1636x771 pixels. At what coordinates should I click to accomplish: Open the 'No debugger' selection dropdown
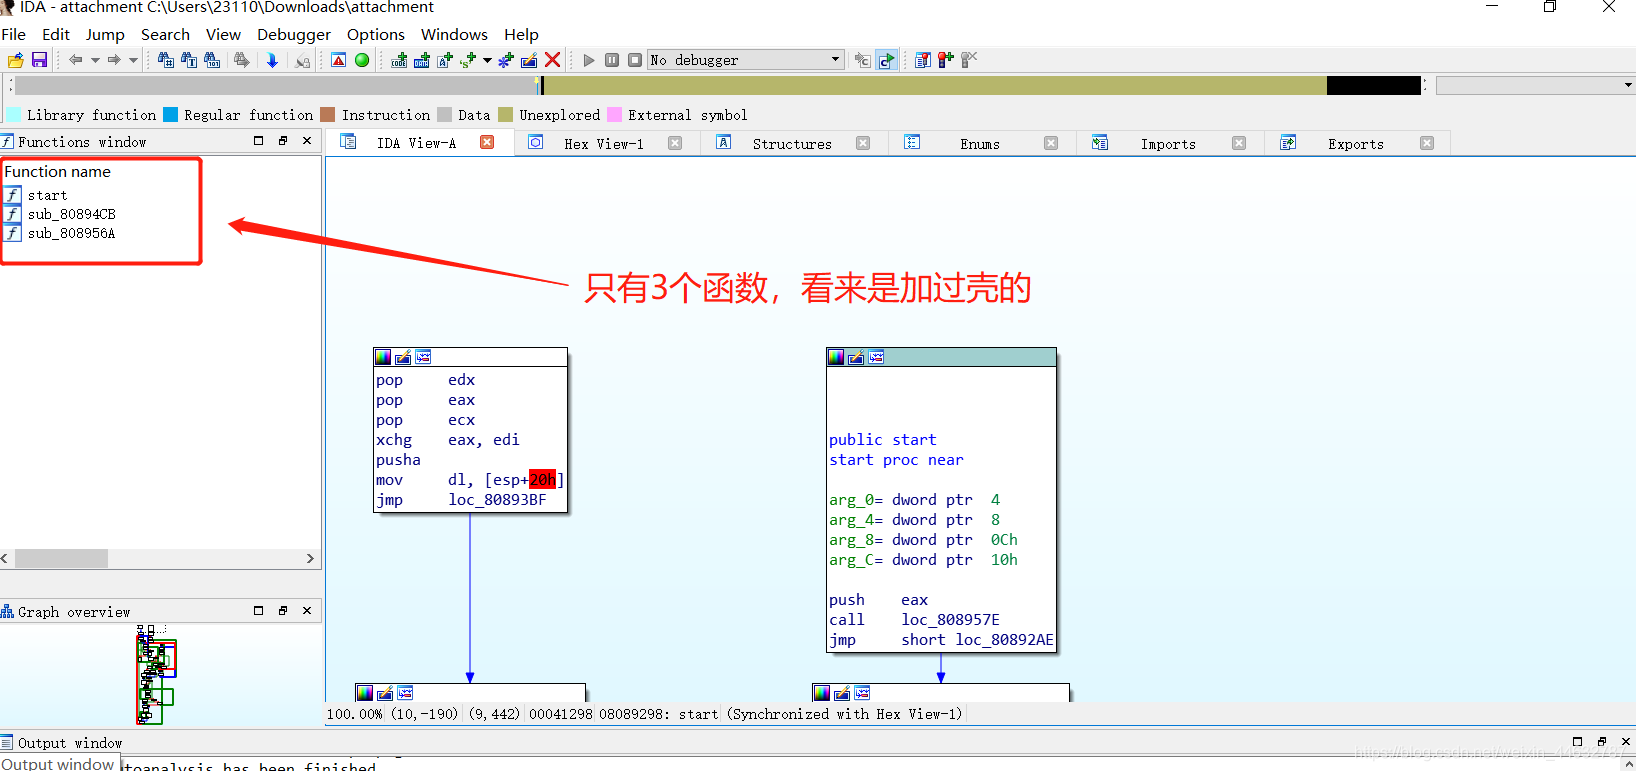tap(746, 60)
